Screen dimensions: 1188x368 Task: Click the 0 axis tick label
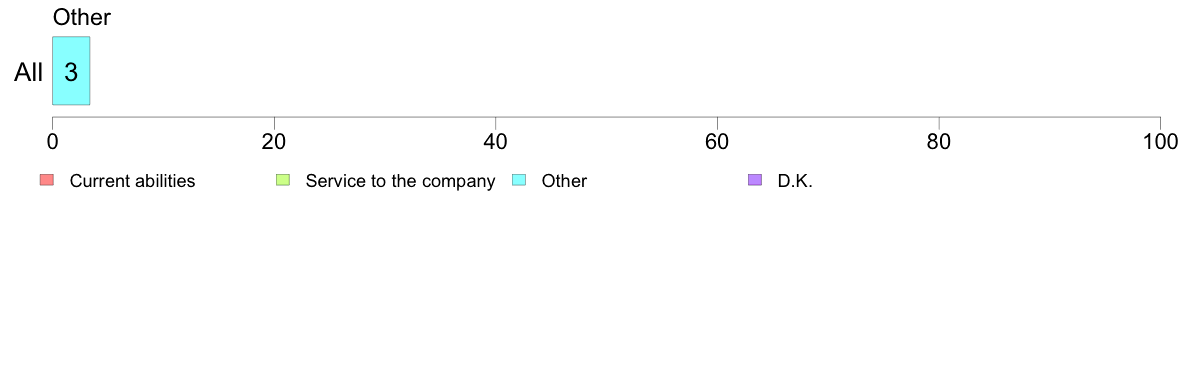point(52,142)
